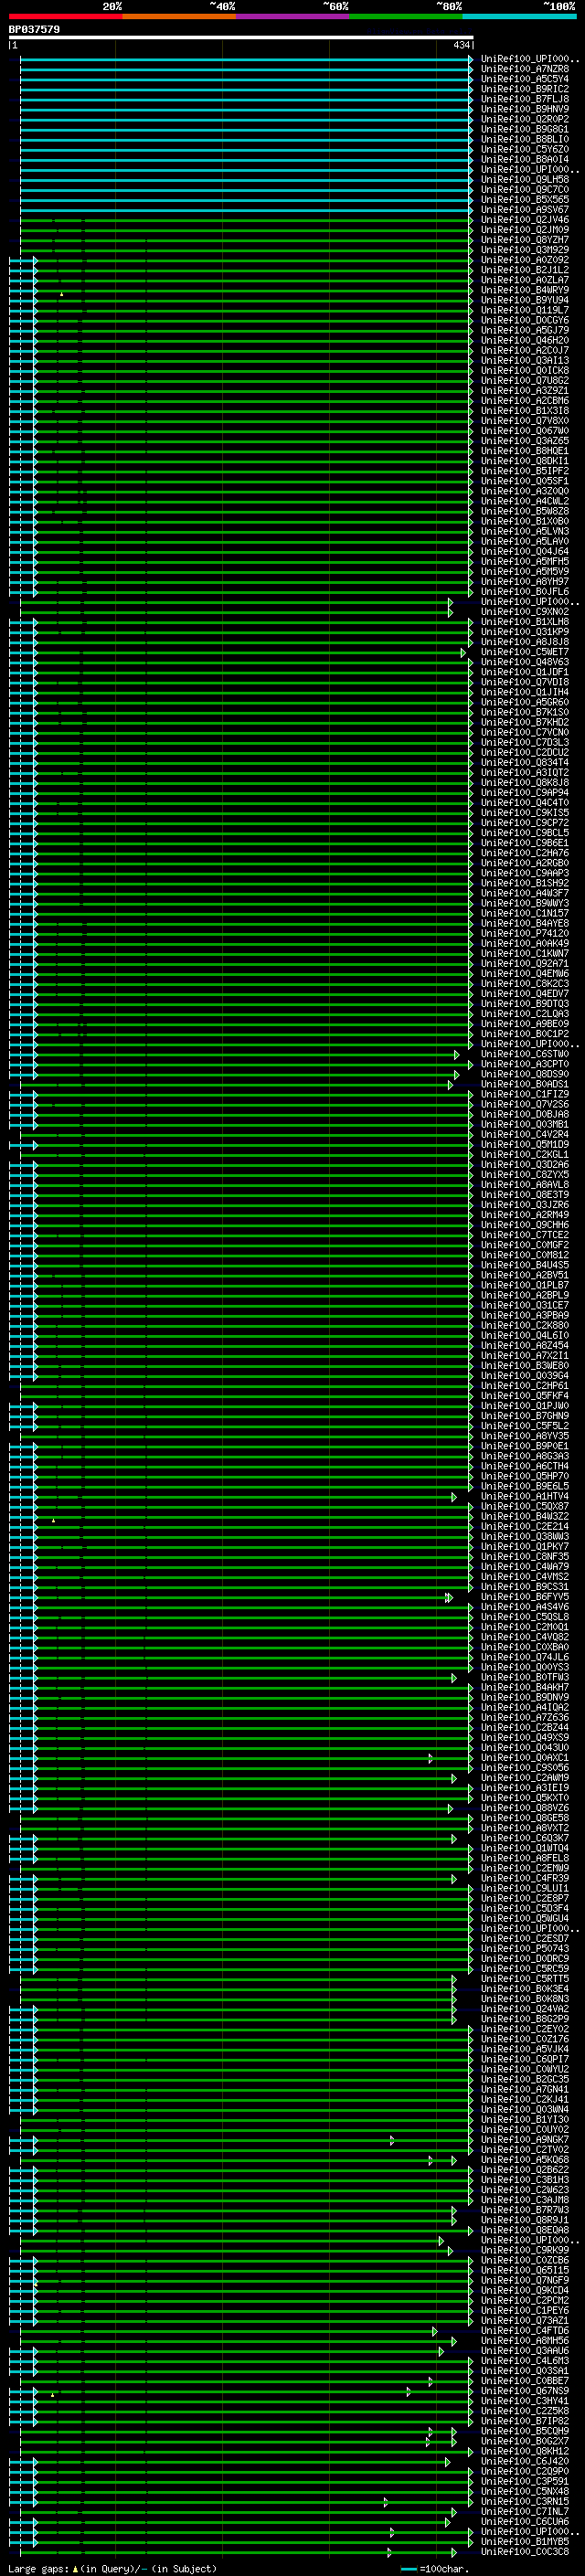
Task: Open hit UniRef100_A7NZR8
Action: [525, 69]
